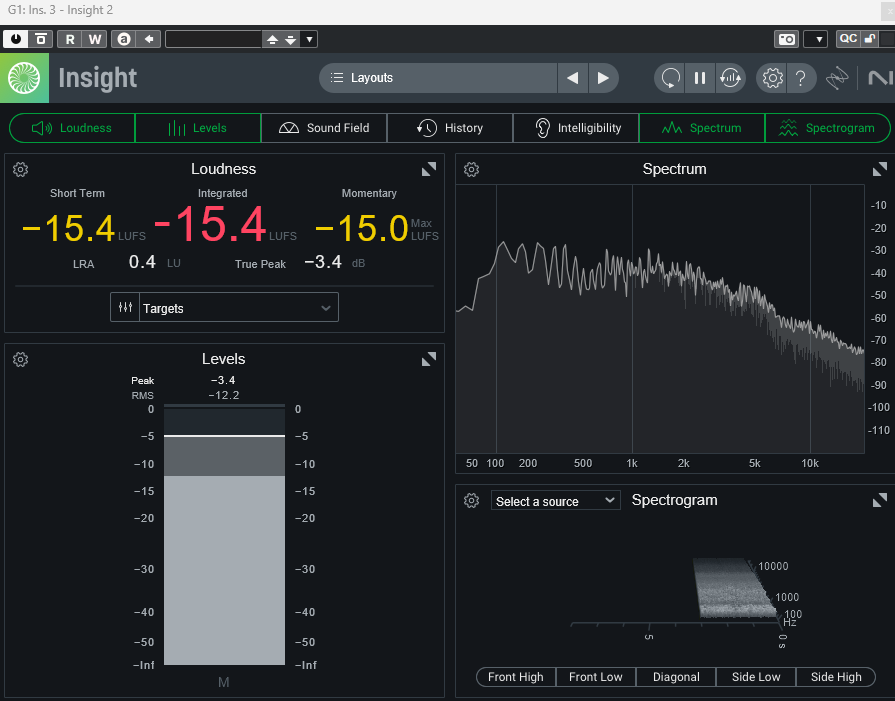Click the preset name field
The height and width of the screenshot is (701, 895).
[x=213, y=39]
